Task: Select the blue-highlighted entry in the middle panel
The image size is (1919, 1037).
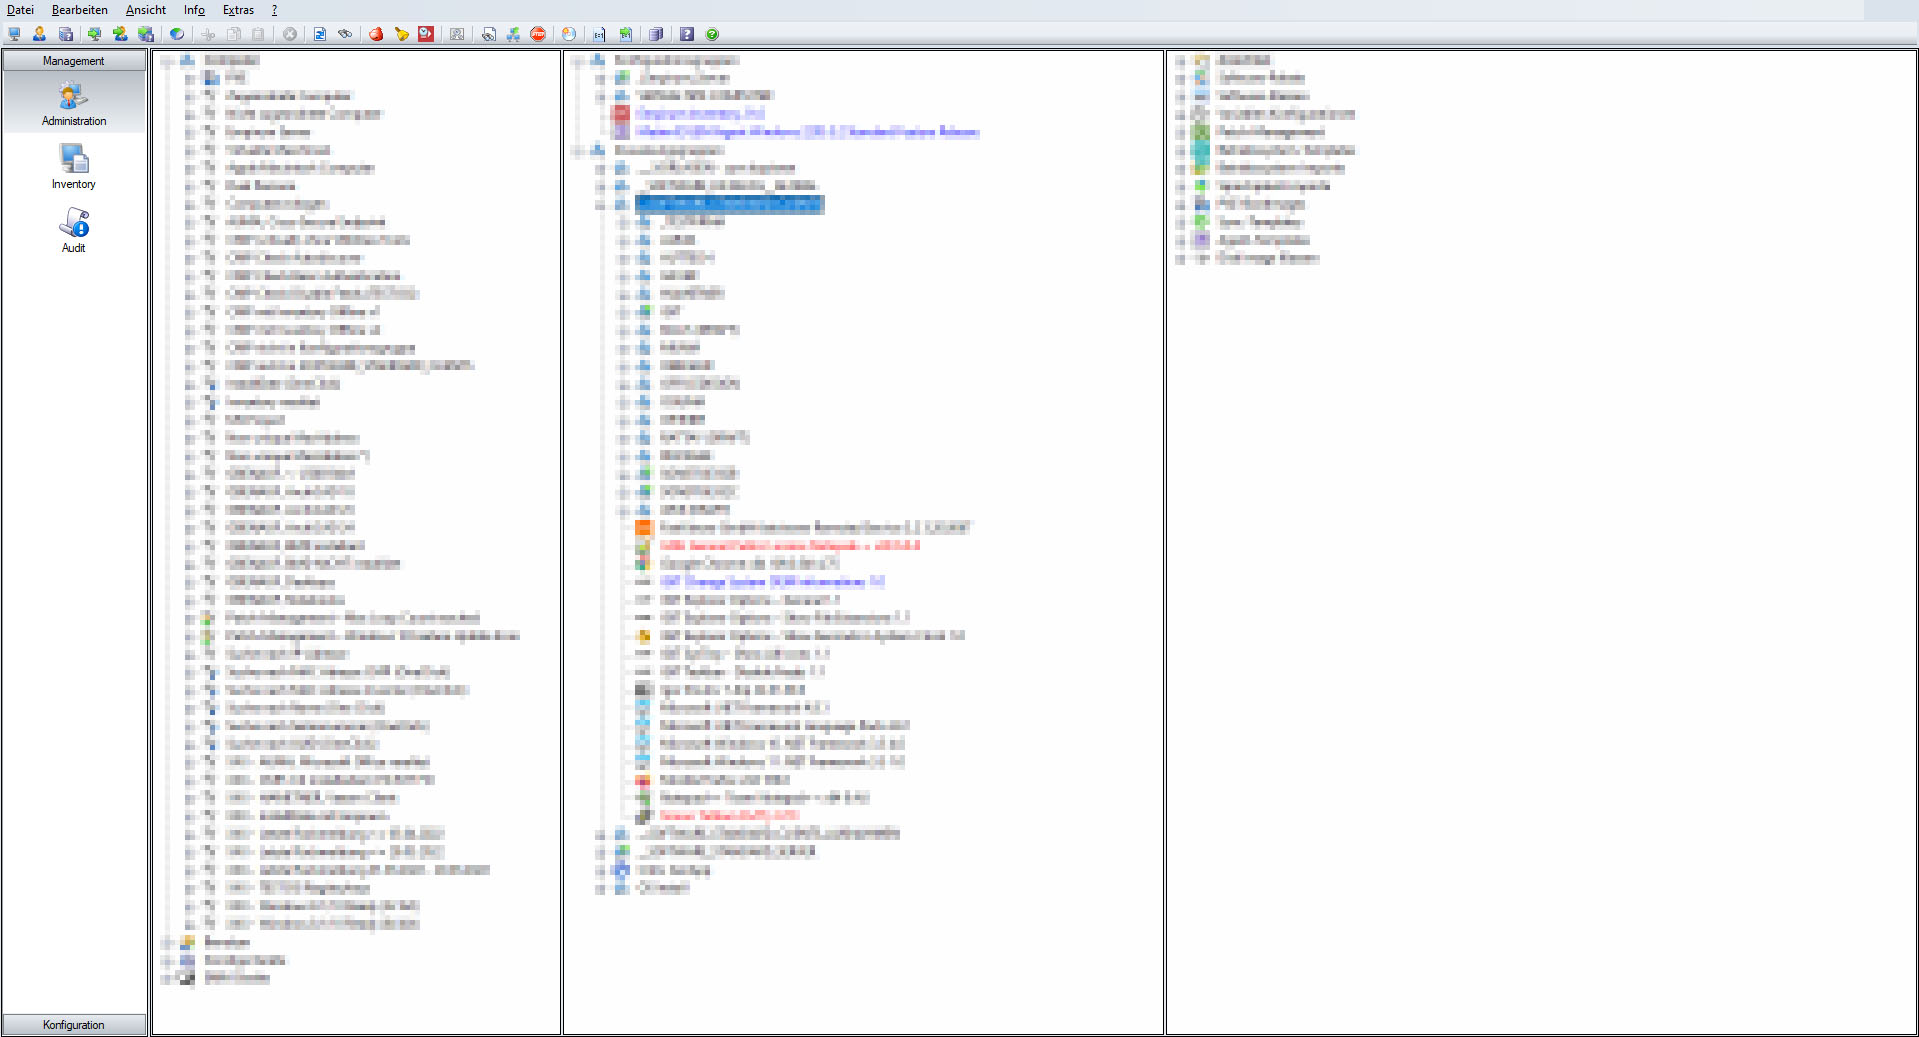Action: [x=730, y=205]
